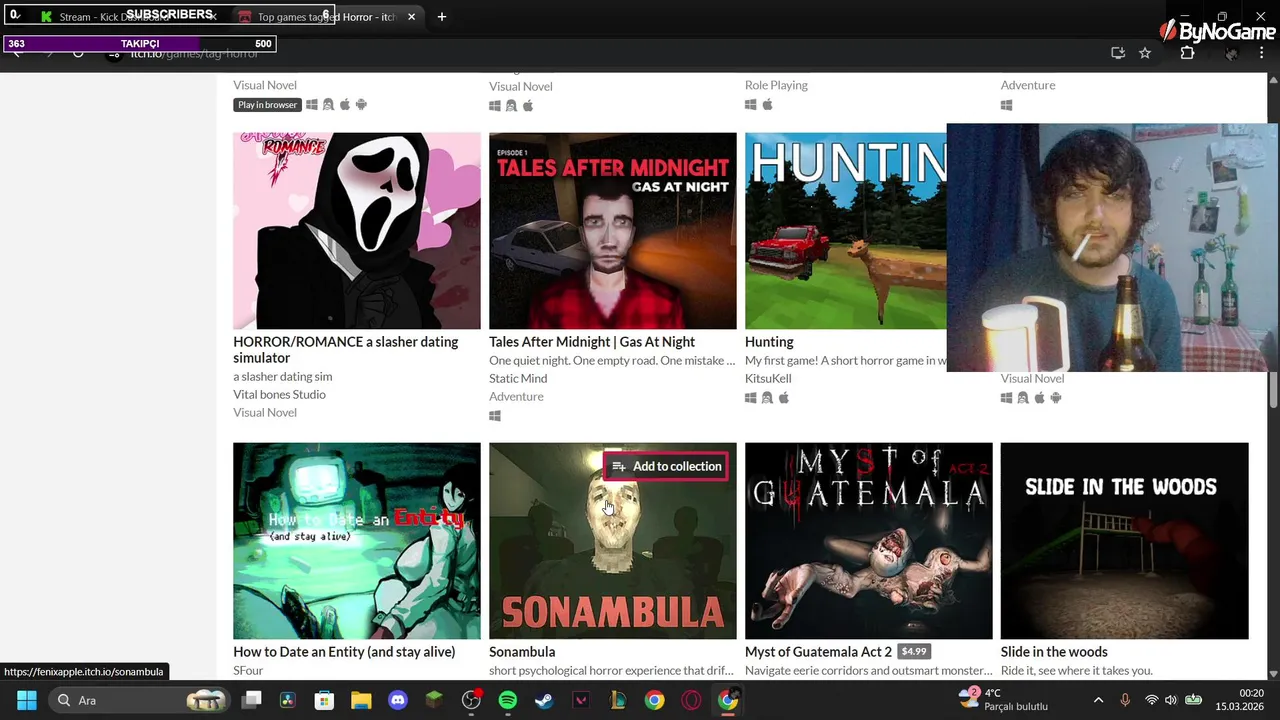Click the Tales After Midnight | Gas At Night title

point(592,341)
